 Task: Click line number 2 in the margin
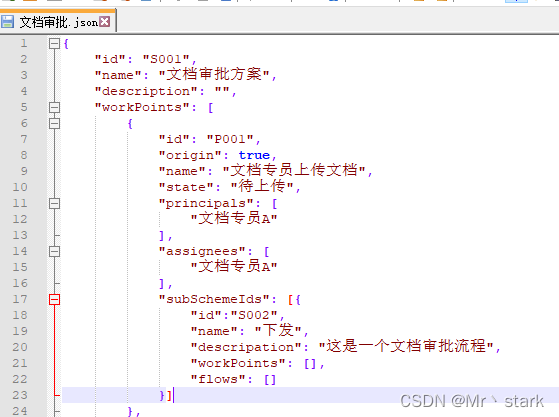click(24, 59)
